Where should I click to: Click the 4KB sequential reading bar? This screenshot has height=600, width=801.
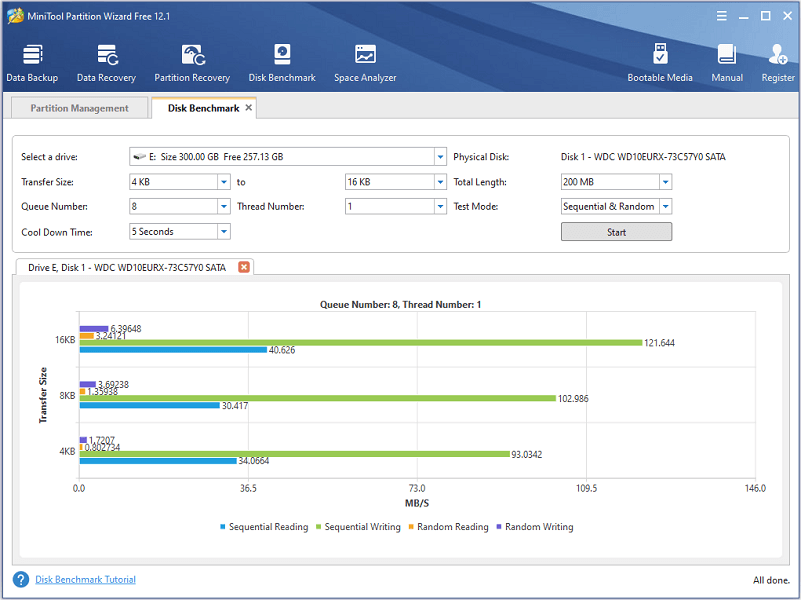158,461
